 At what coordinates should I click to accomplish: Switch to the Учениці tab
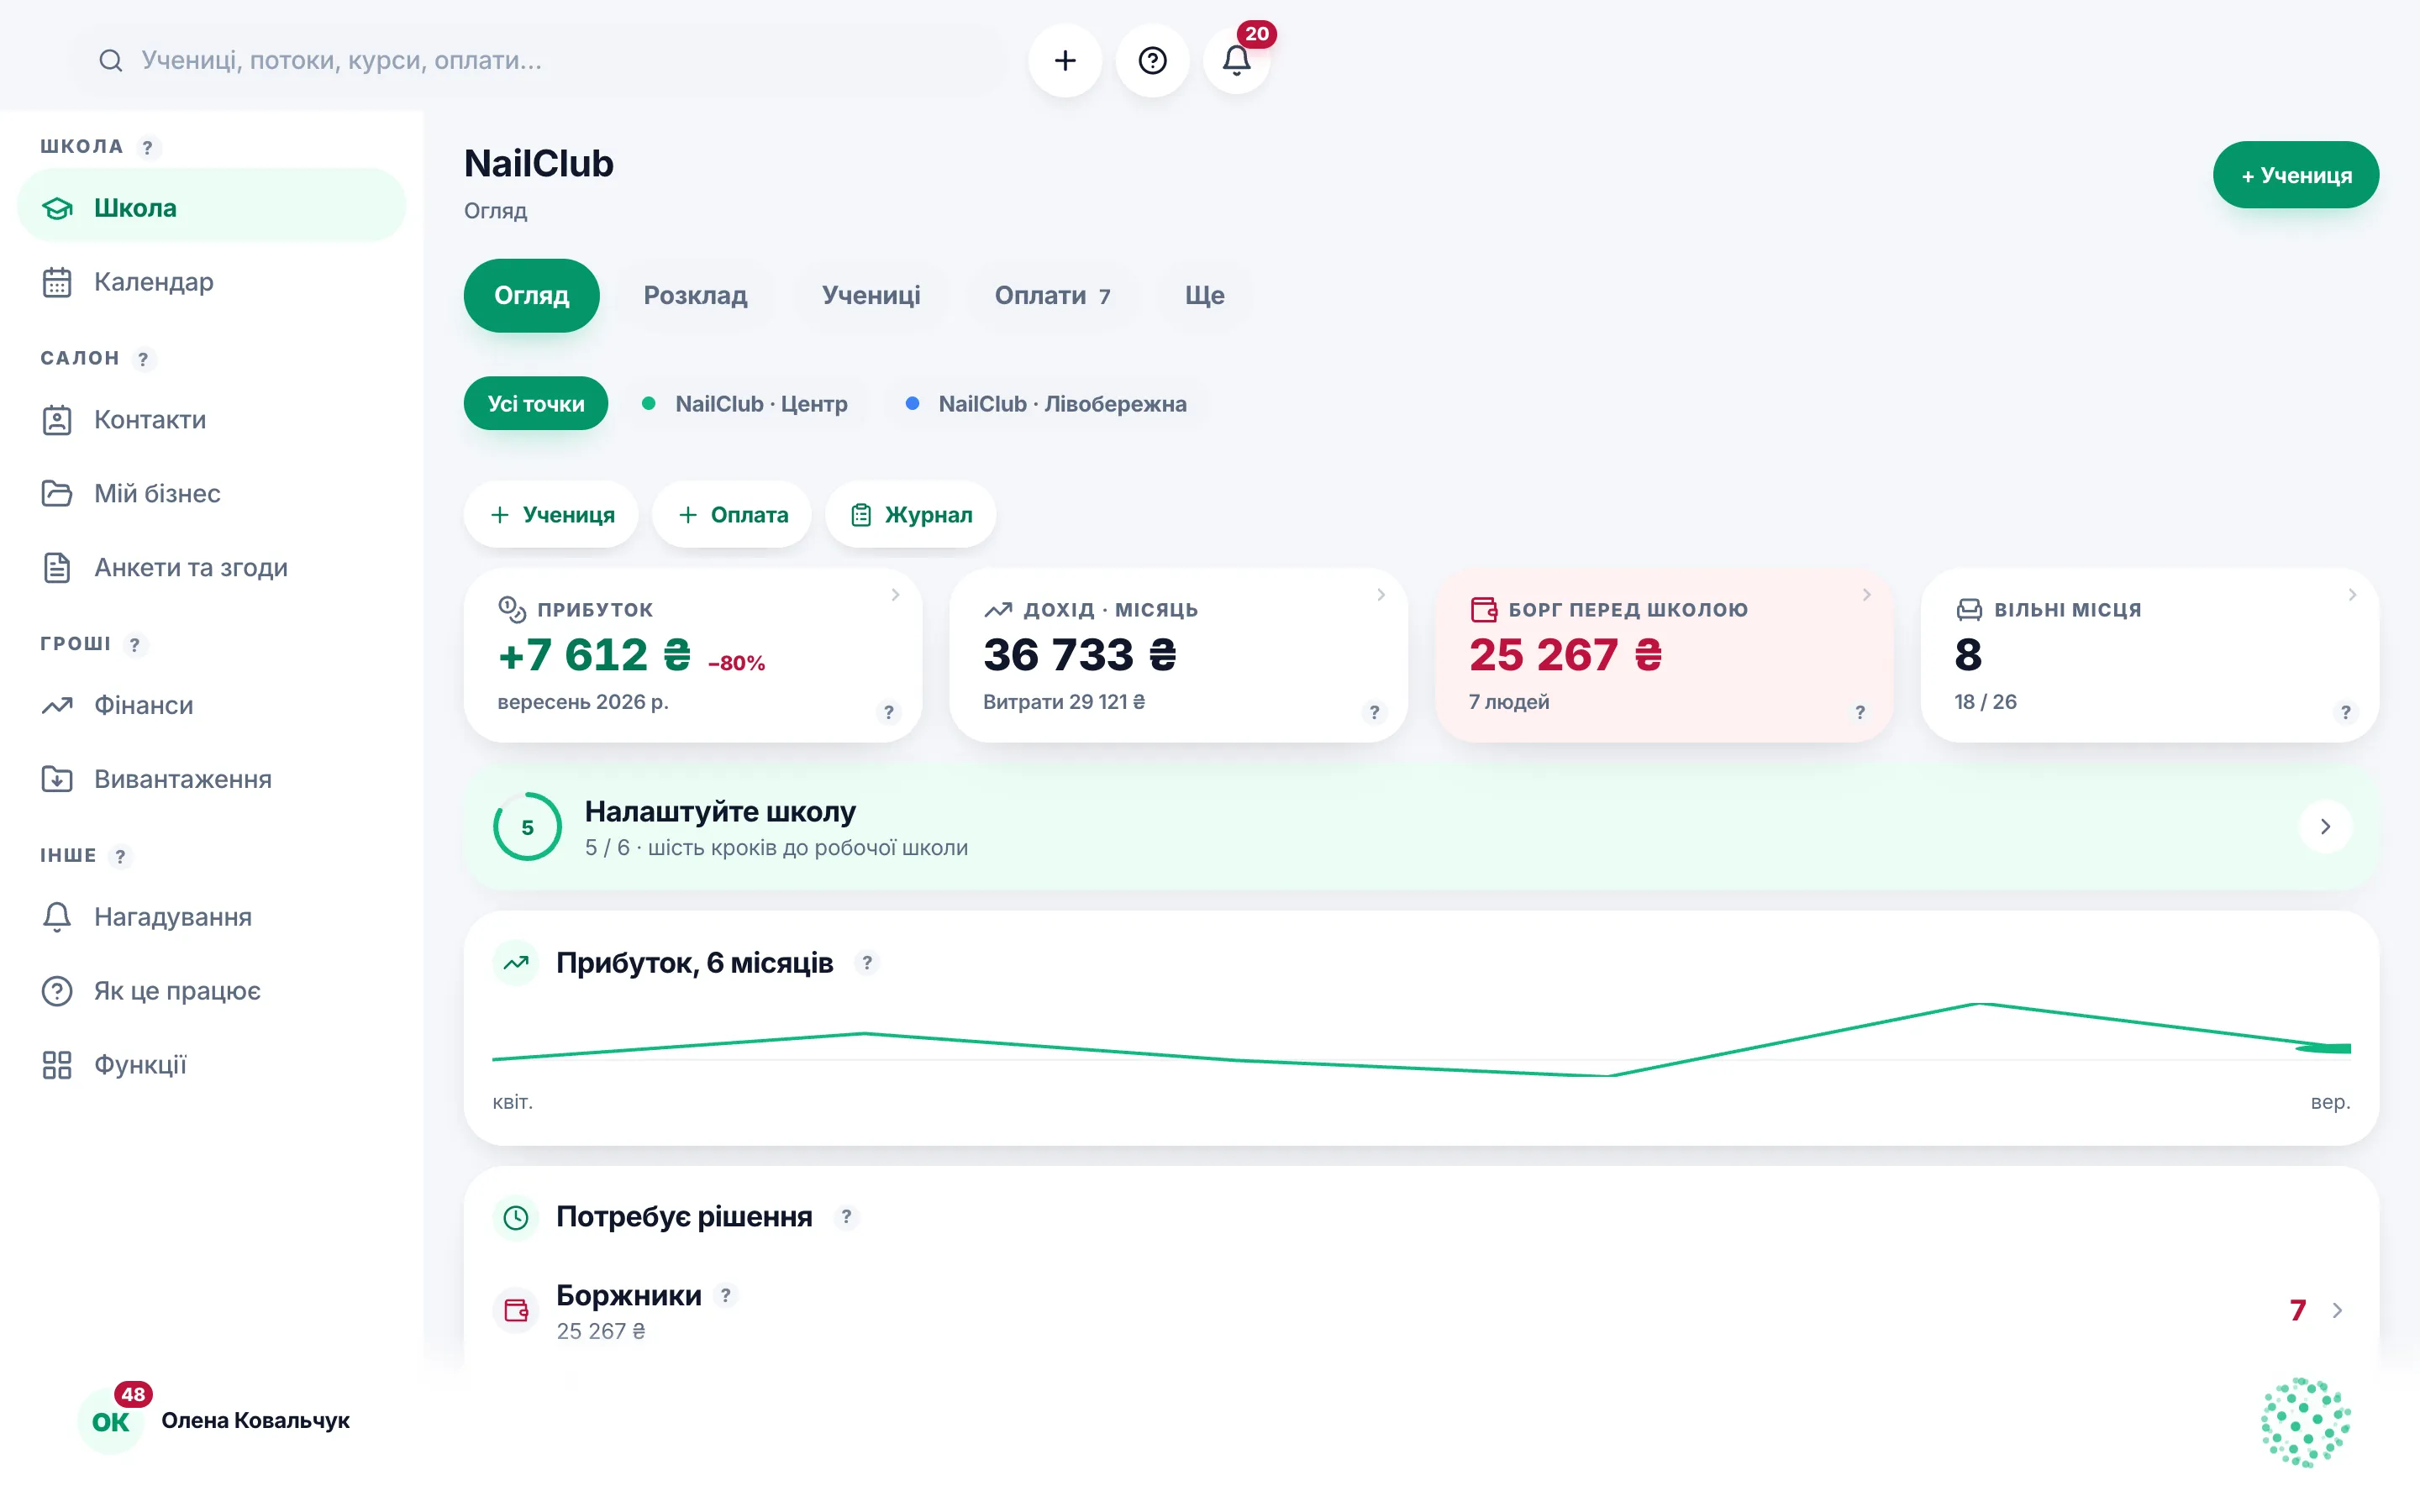click(871, 296)
